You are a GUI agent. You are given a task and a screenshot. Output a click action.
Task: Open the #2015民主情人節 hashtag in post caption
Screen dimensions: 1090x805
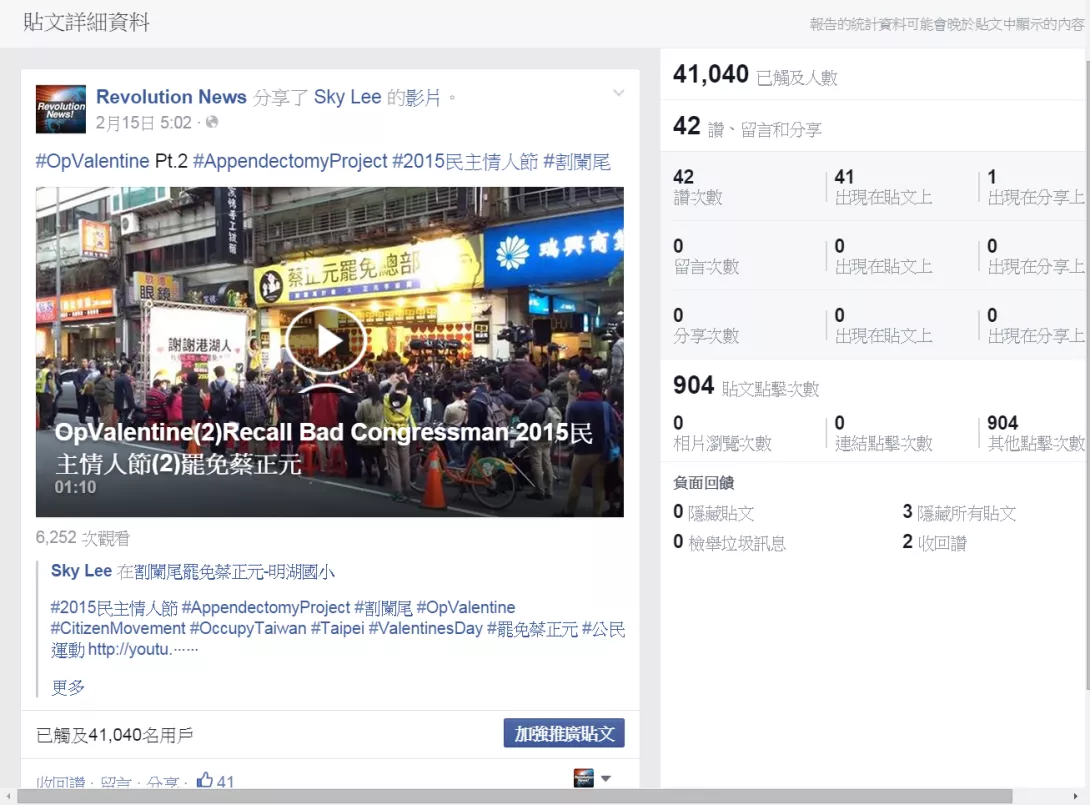point(465,161)
